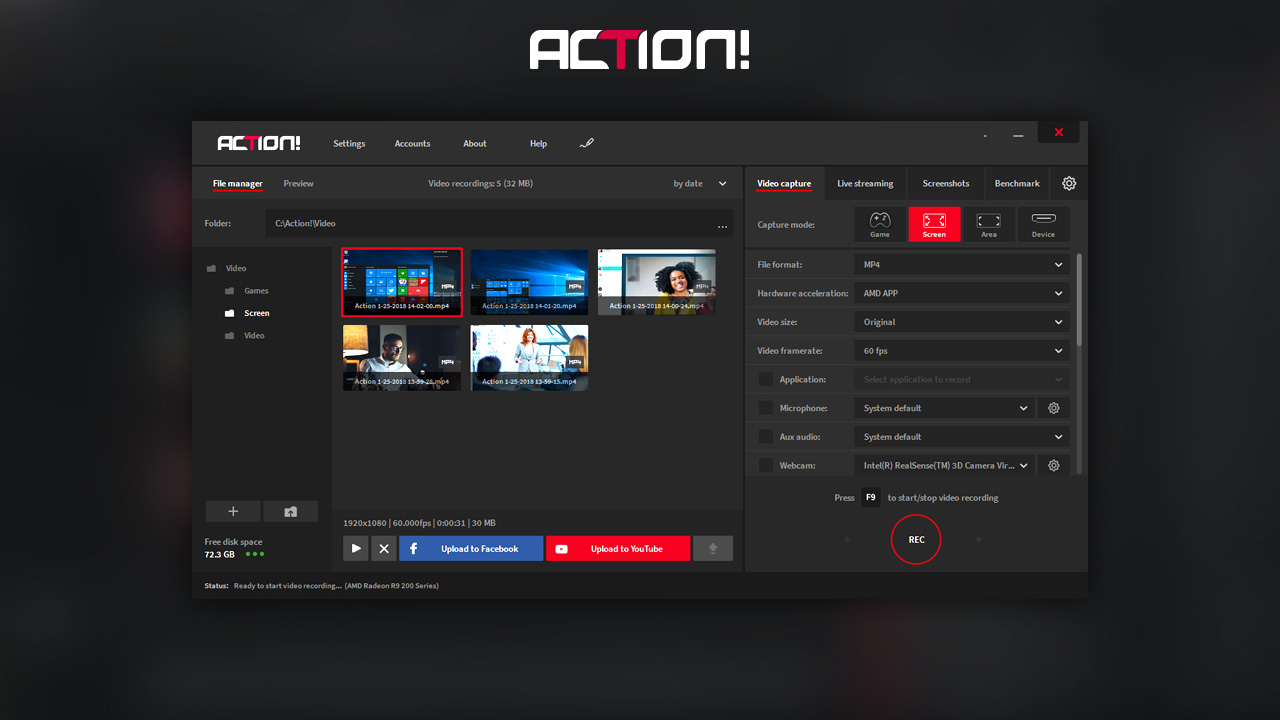This screenshot has width=1280, height=720.
Task: Click Upload to YouTube
Action: [618, 548]
